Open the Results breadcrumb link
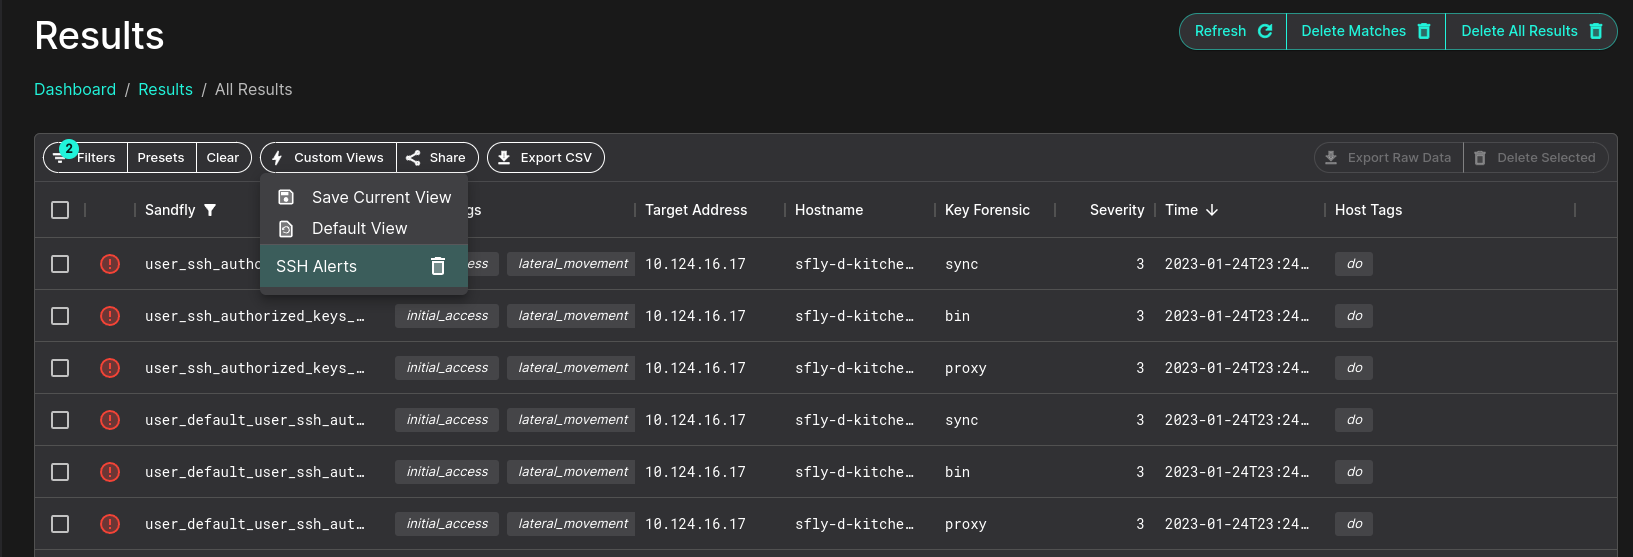 [x=165, y=89]
